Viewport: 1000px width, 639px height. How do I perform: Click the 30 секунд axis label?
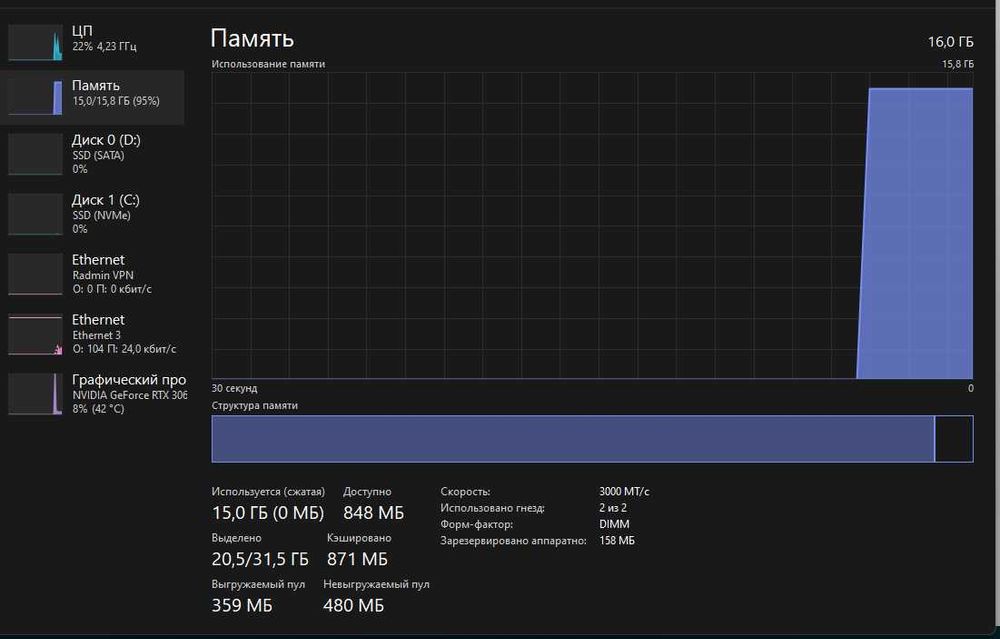[x=234, y=388]
